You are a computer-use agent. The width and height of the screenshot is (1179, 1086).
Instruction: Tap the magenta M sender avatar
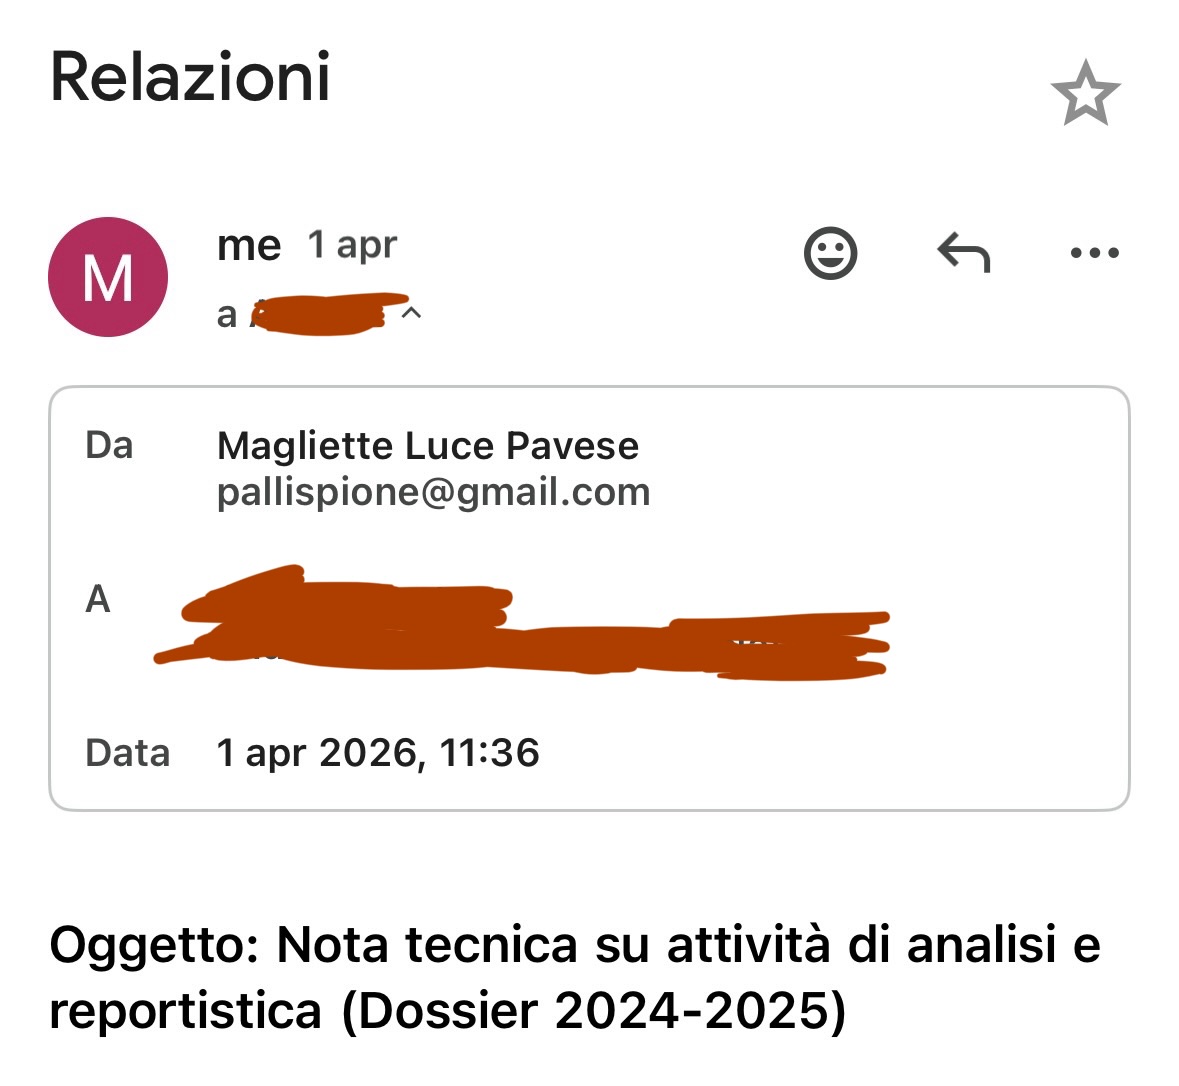108,277
